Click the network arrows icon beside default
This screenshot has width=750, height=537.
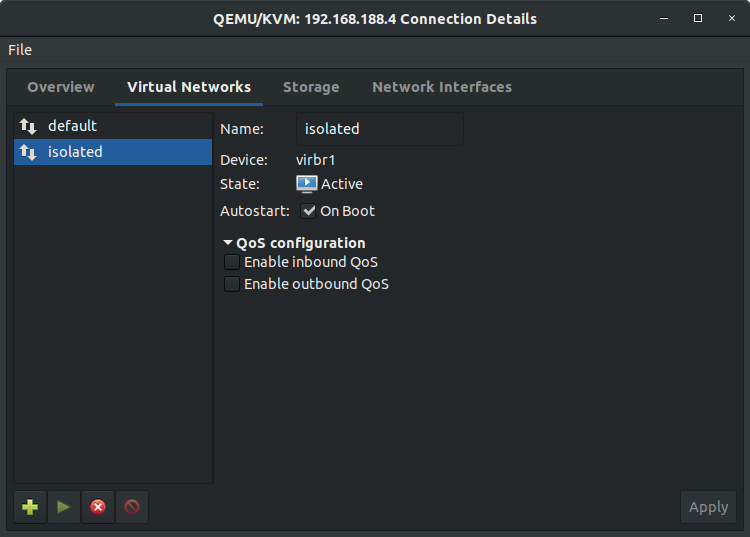(28, 126)
